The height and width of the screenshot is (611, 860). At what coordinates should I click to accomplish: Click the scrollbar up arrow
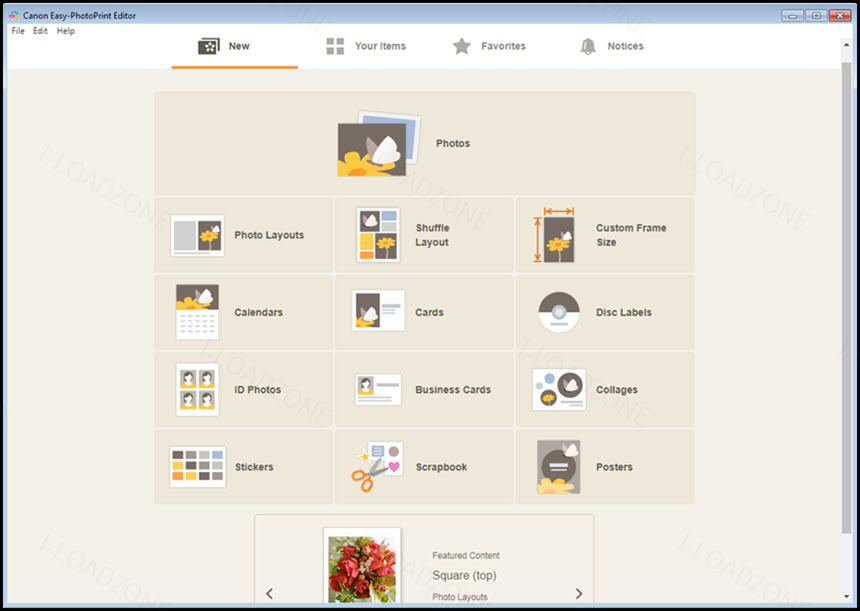tap(847, 44)
